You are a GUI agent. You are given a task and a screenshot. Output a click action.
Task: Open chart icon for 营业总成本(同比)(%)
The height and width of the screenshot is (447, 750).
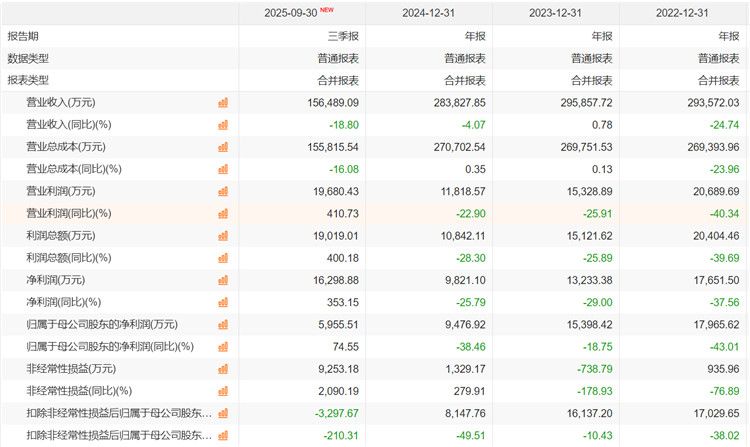coord(224,169)
